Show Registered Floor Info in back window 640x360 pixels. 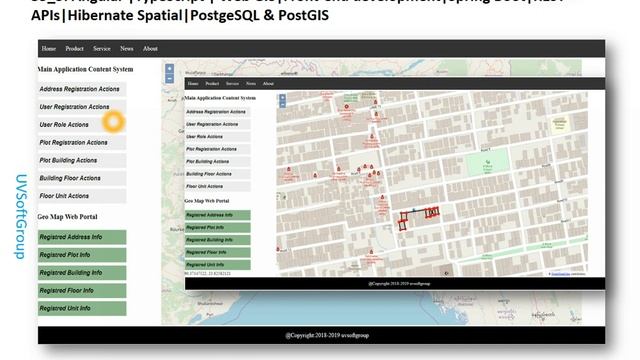point(82,291)
